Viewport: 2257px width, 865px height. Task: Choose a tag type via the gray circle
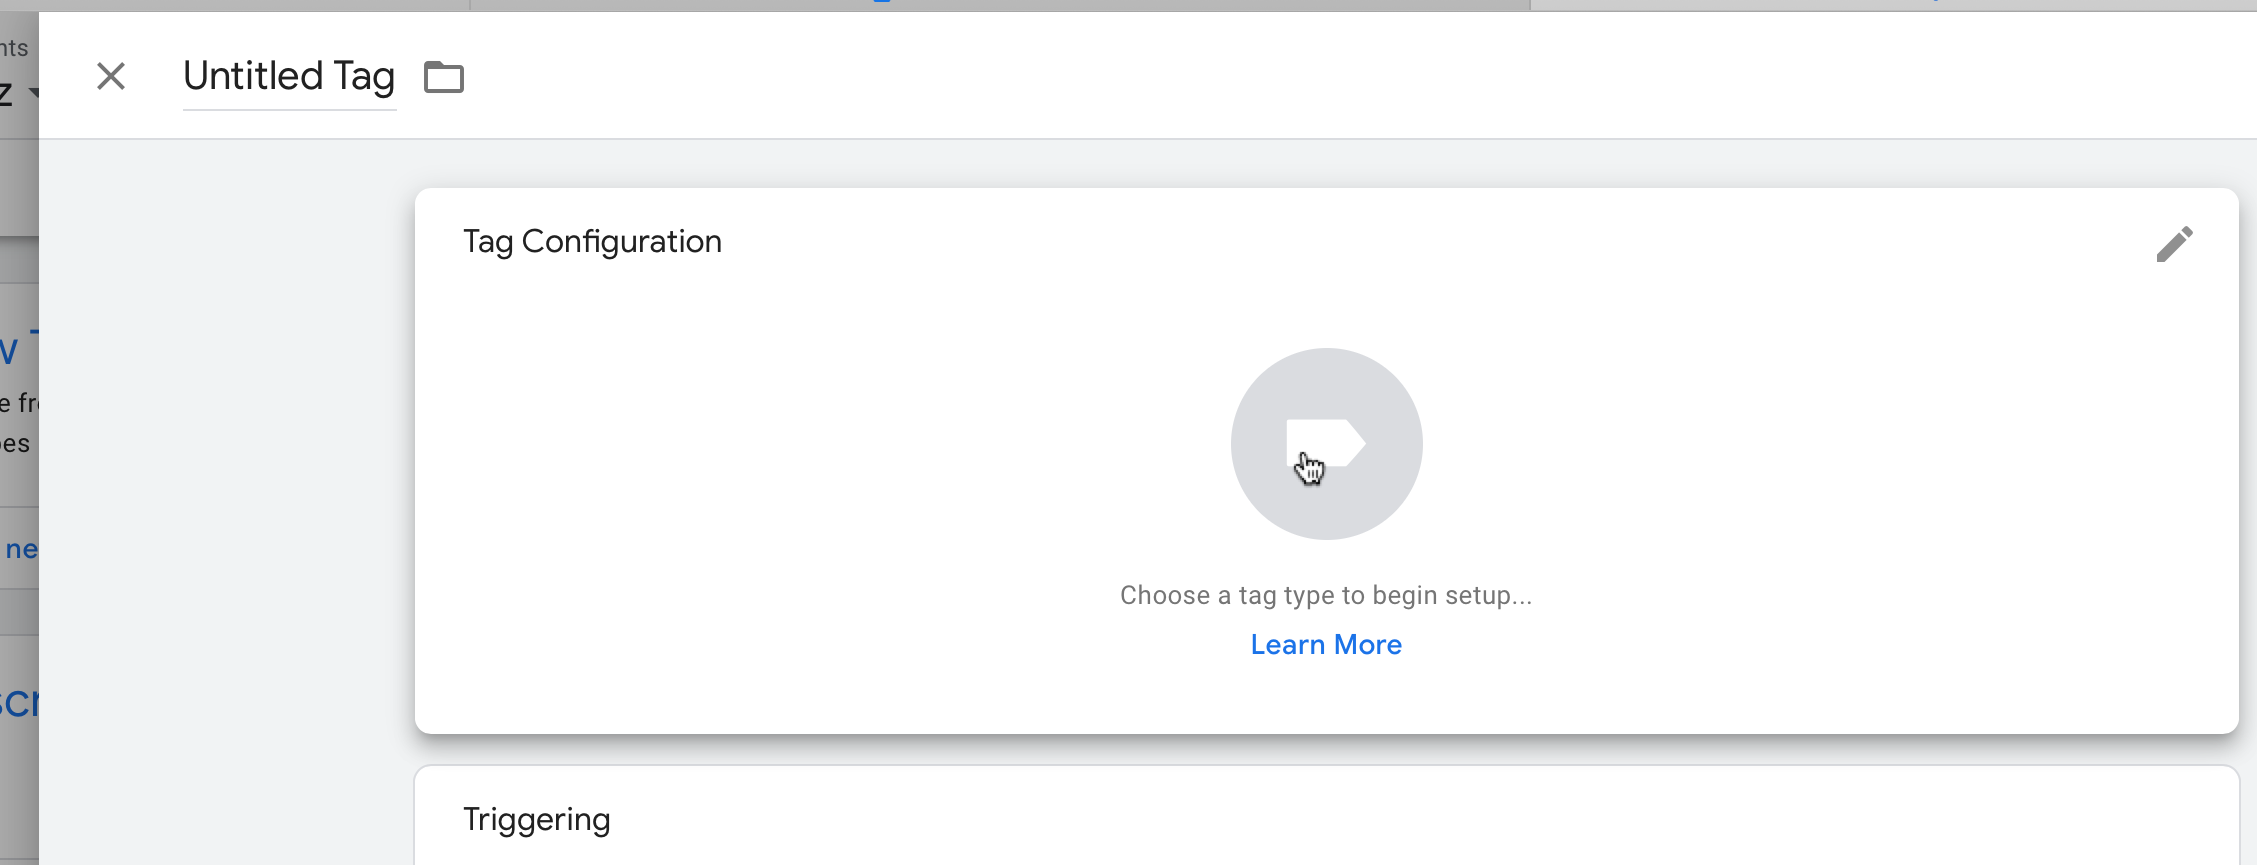(1326, 444)
